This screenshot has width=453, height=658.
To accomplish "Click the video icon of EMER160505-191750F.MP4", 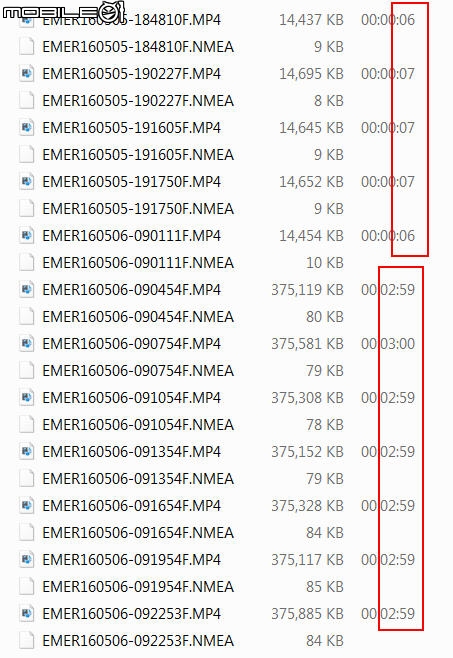I will [27, 182].
